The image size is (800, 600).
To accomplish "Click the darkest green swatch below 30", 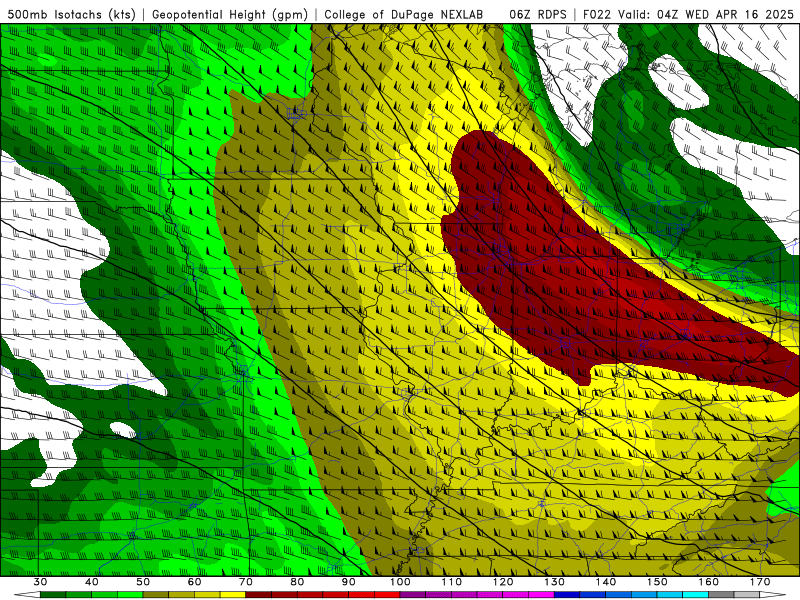I will pos(53,595).
